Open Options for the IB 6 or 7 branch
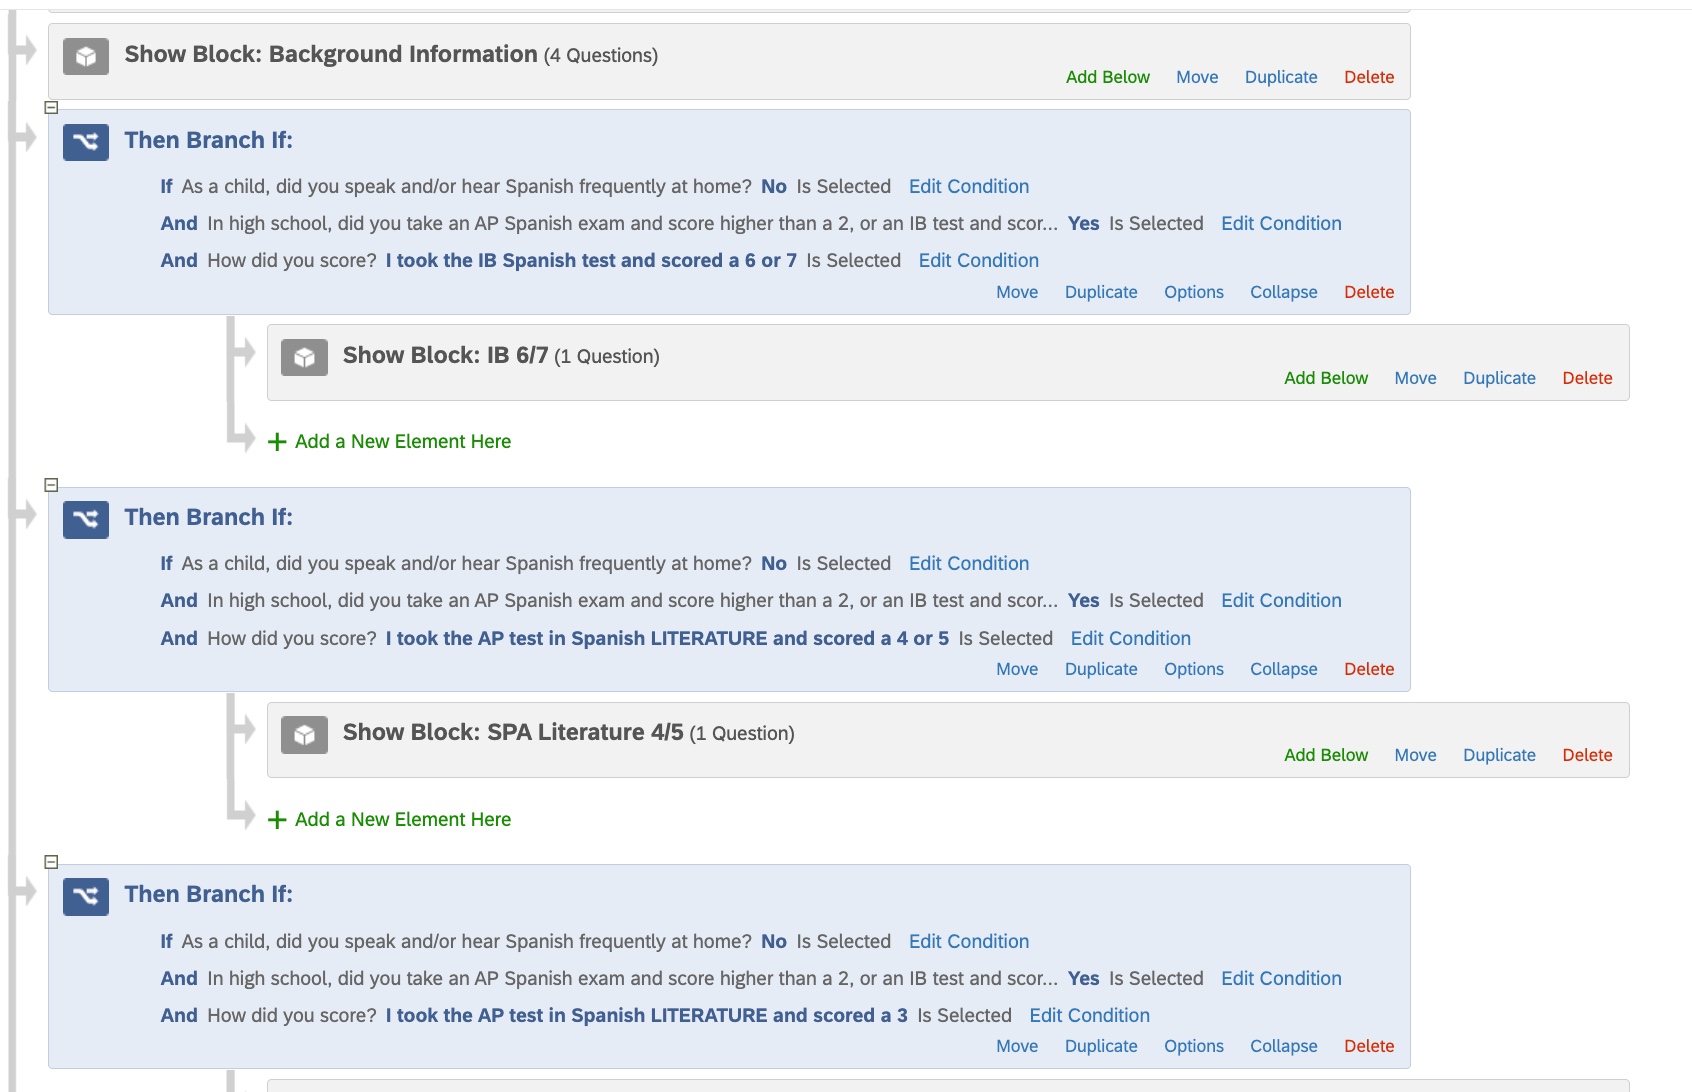The height and width of the screenshot is (1092, 1692). 1194,292
